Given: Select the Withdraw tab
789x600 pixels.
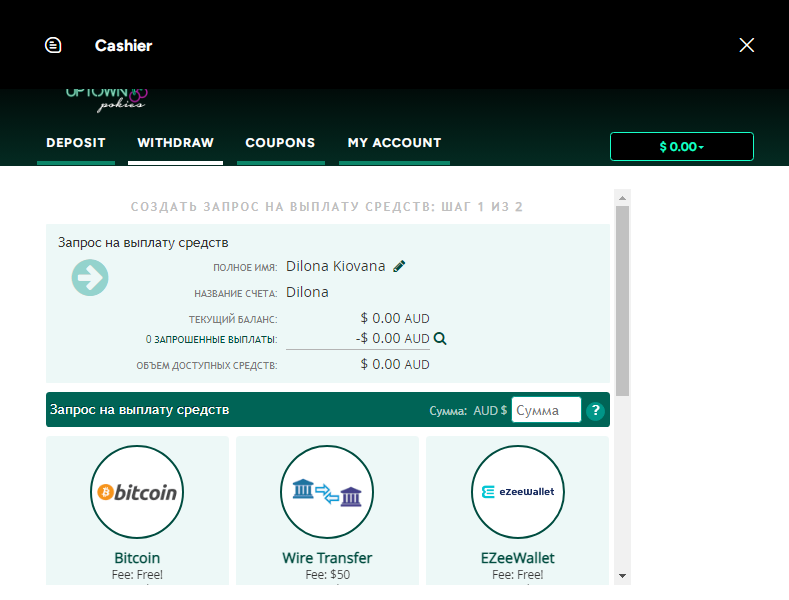Looking at the screenshot, I should (x=175, y=143).
